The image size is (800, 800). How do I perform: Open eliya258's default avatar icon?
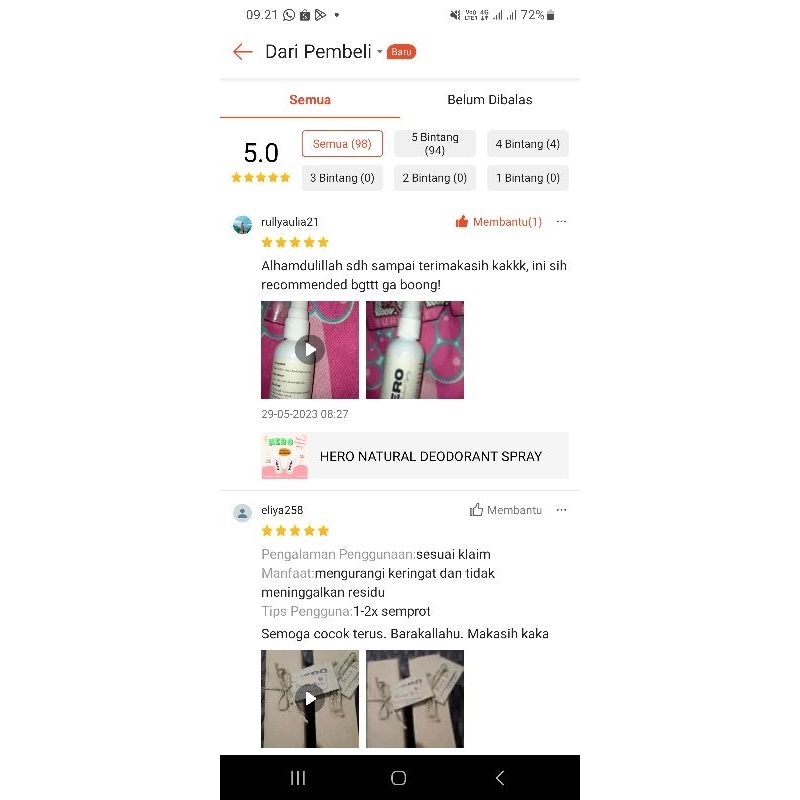pyautogui.click(x=242, y=513)
